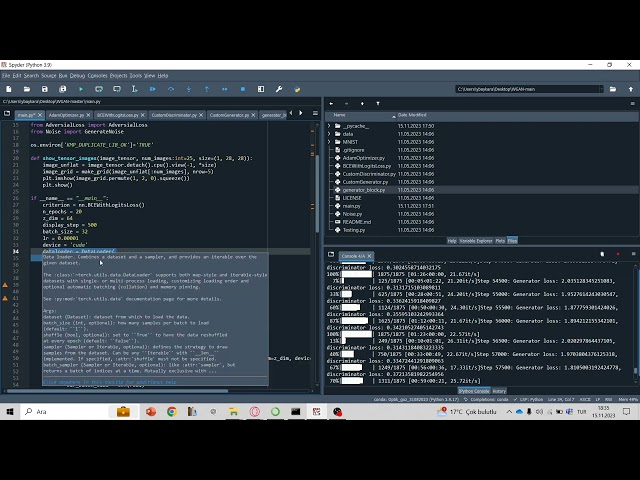Click the debugger step-over icon
Image resolution: width=640 pixels, height=480 pixels.
(x=171, y=89)
